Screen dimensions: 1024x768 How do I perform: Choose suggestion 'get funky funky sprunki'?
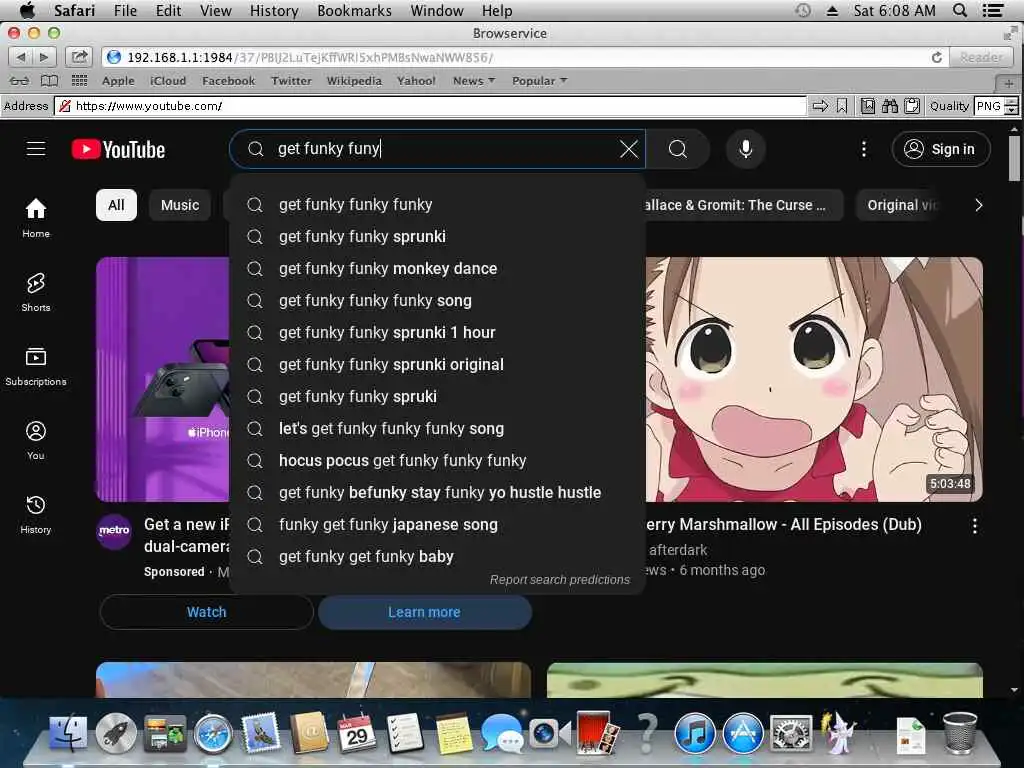pos(437,236)
